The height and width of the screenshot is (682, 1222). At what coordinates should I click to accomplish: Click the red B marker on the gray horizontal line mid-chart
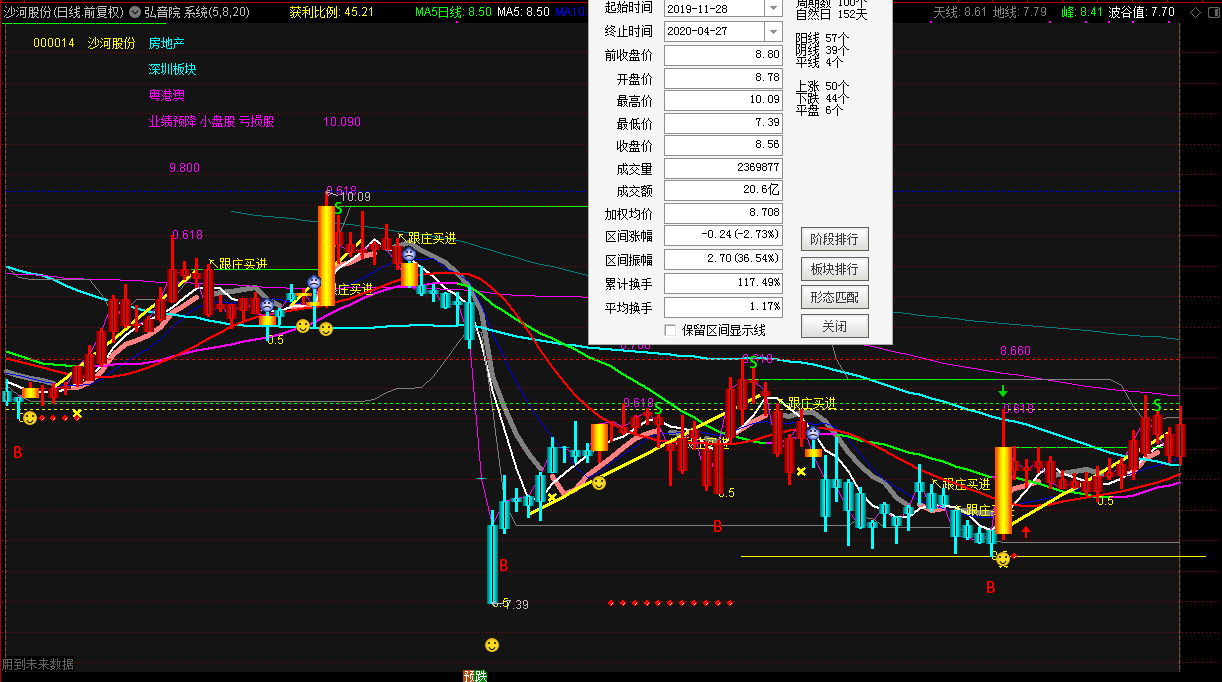[717, 526]
